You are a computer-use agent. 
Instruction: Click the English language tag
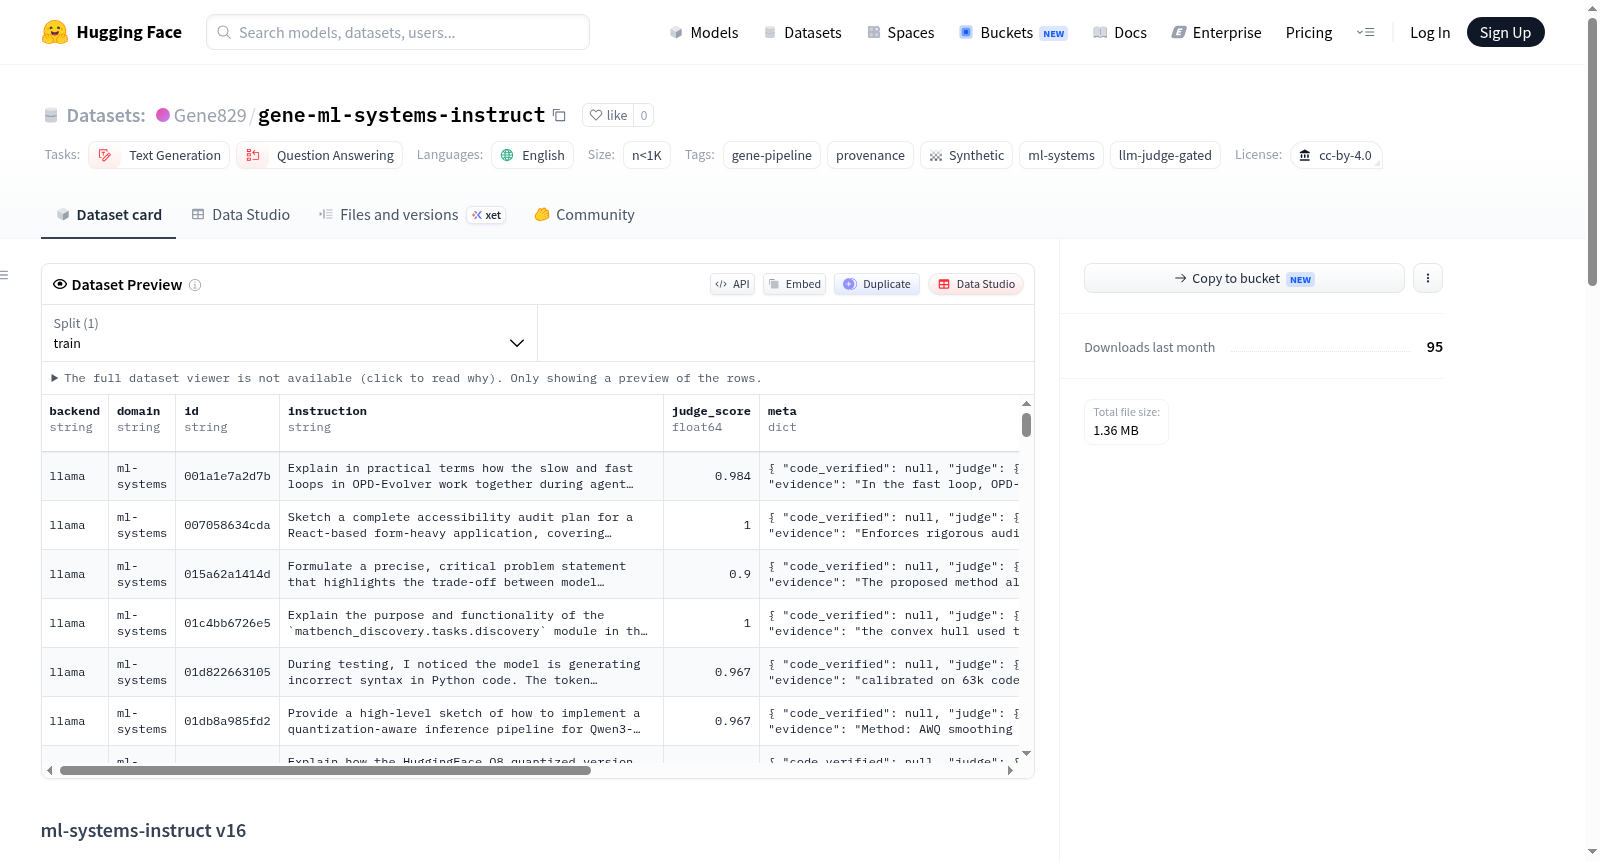(x=533, y=155)
